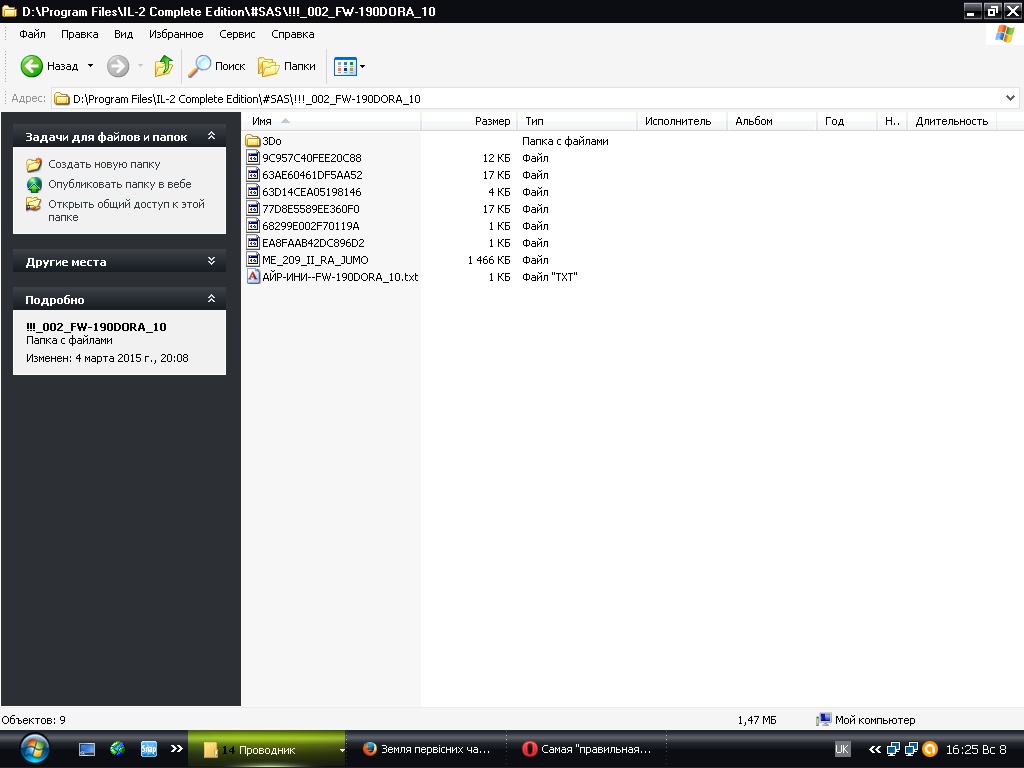Click the publish-to-web globe icon
Screen dimensions: 1024x768
pyautogui.click(x=34, y=185)
